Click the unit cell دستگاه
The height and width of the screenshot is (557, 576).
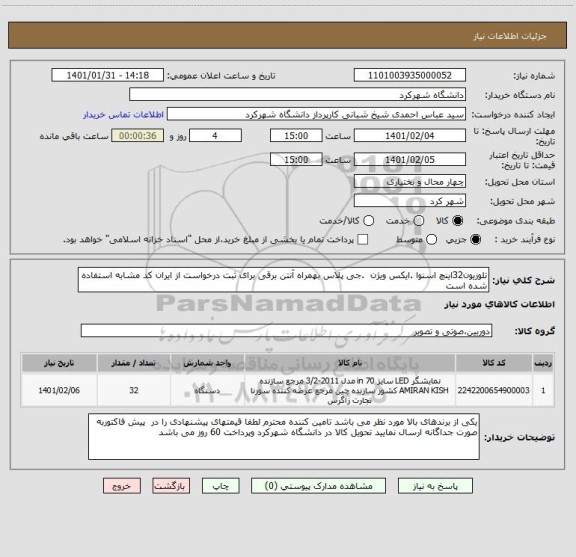tap(207, 390)
